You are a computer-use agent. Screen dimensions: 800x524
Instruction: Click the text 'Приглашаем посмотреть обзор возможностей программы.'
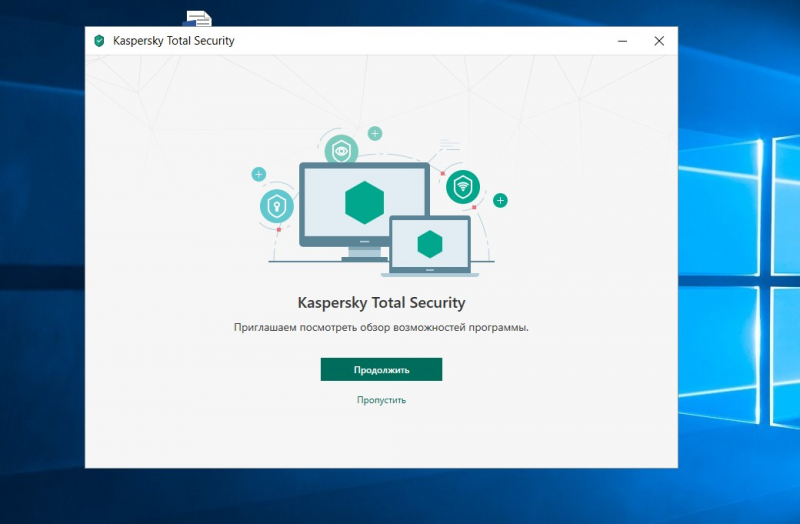381,328
